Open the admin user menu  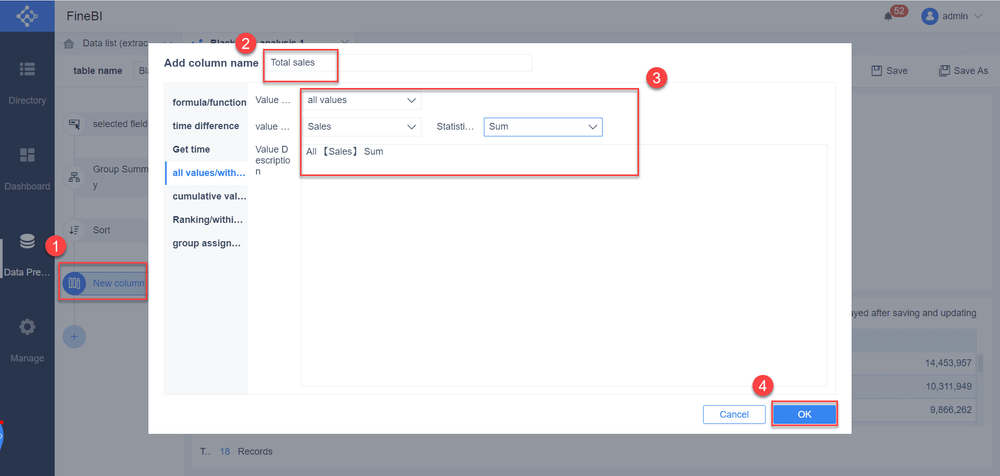click(952, 16)
